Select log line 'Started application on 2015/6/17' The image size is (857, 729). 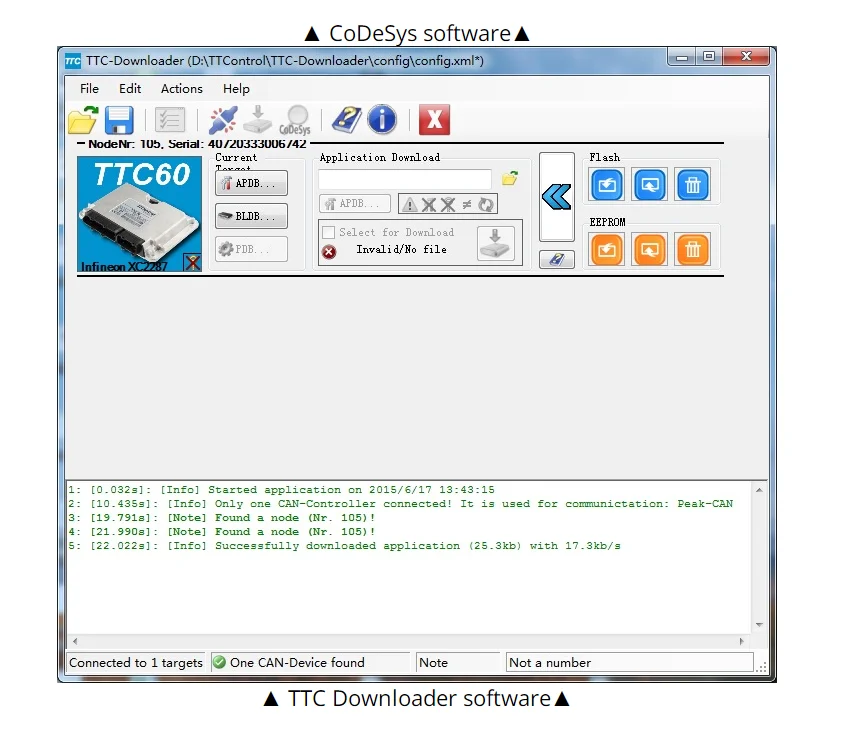coord(281,490)
